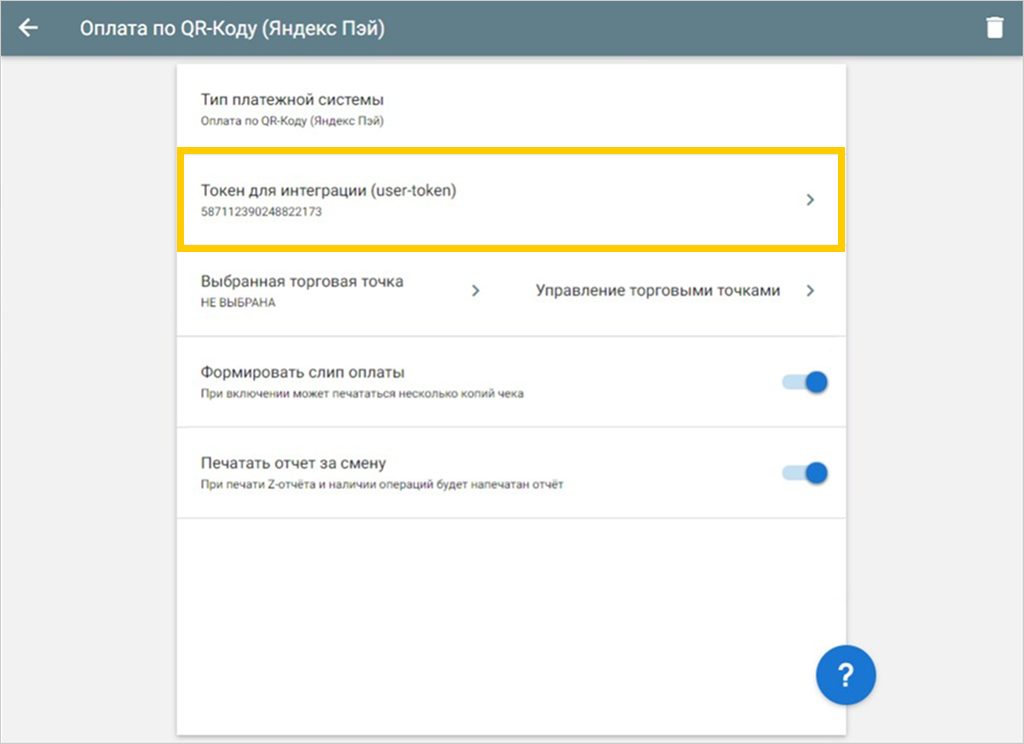Screen dimensions: 1024x744
Task: Click chevron beside 'Управление торговыми точками'
Action: point(810,291)
